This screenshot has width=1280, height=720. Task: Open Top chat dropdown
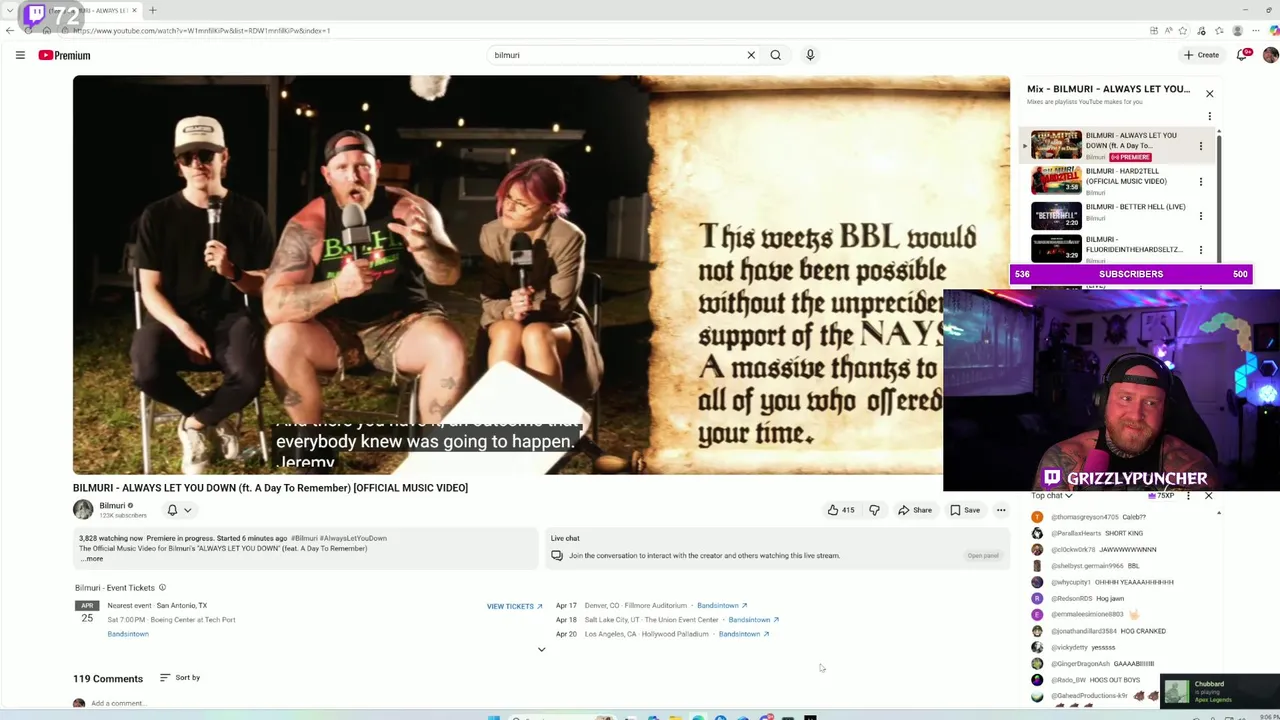point(1052,496)
